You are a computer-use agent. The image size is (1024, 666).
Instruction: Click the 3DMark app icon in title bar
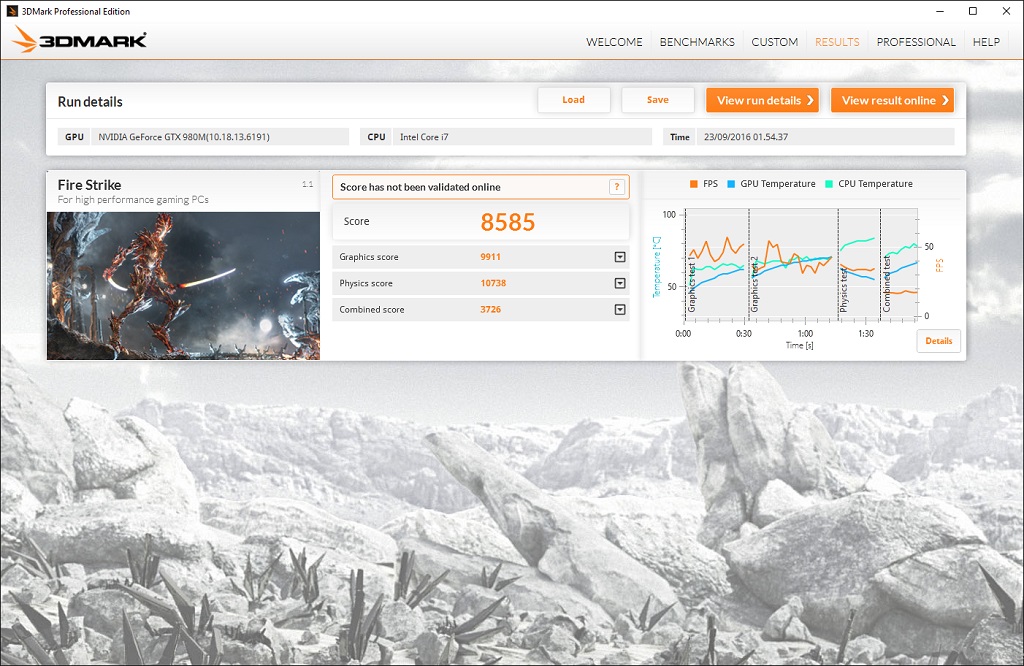[11, 11]
